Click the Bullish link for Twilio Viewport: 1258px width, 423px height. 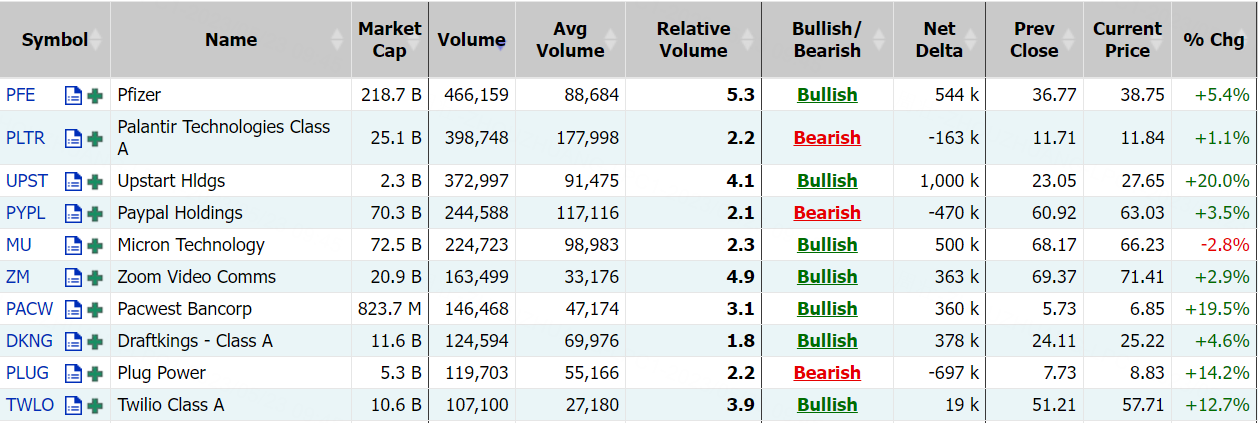pyautogui.click(x=827, y=405)
